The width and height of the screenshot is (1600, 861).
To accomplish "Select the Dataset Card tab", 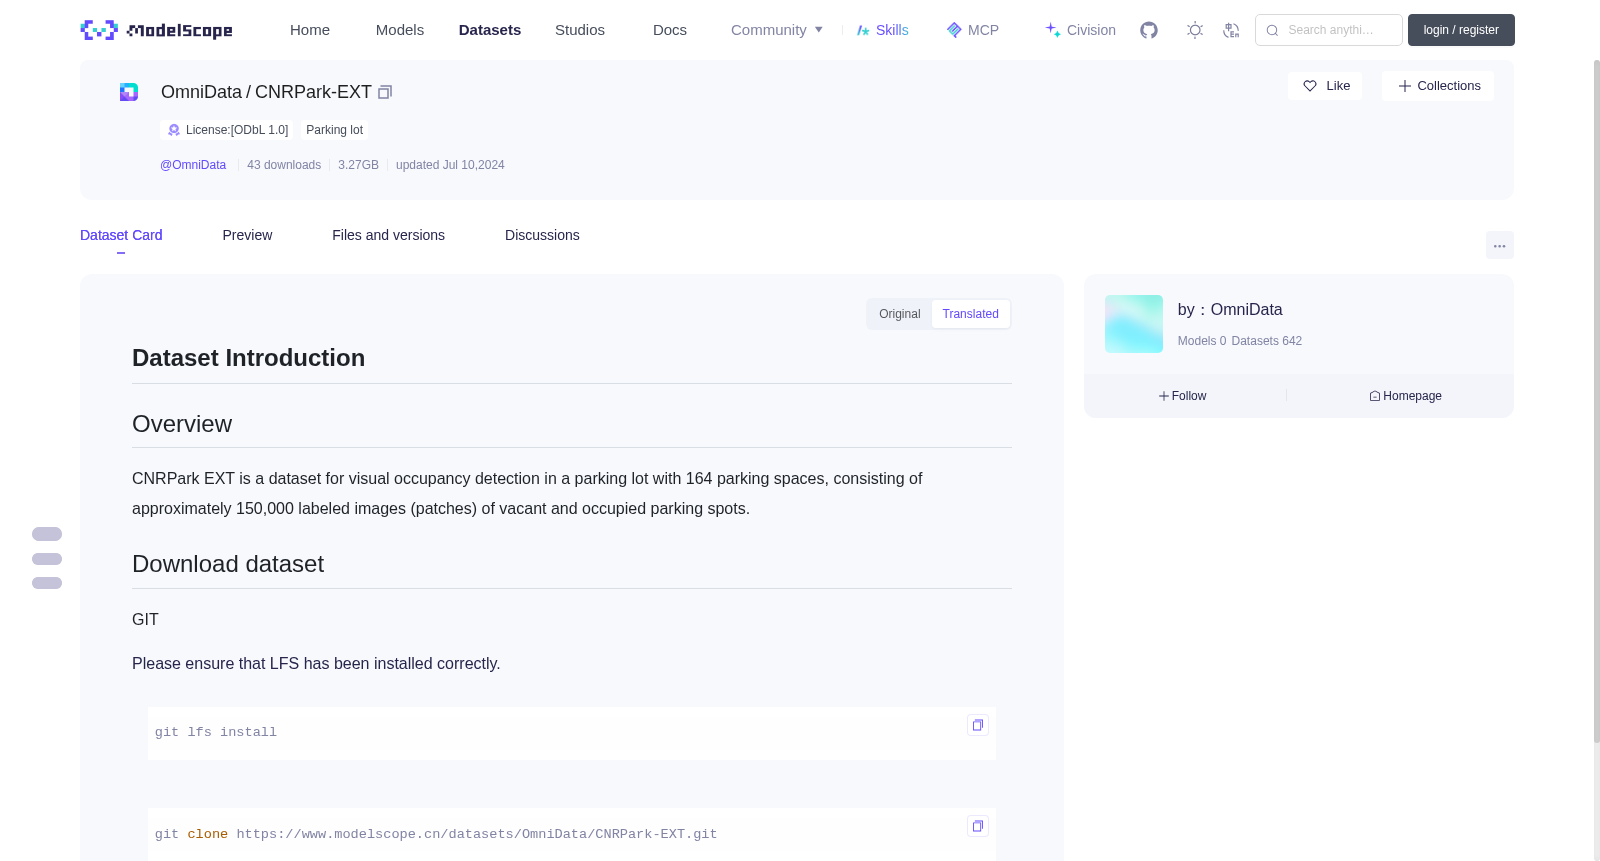I will 121,235.
